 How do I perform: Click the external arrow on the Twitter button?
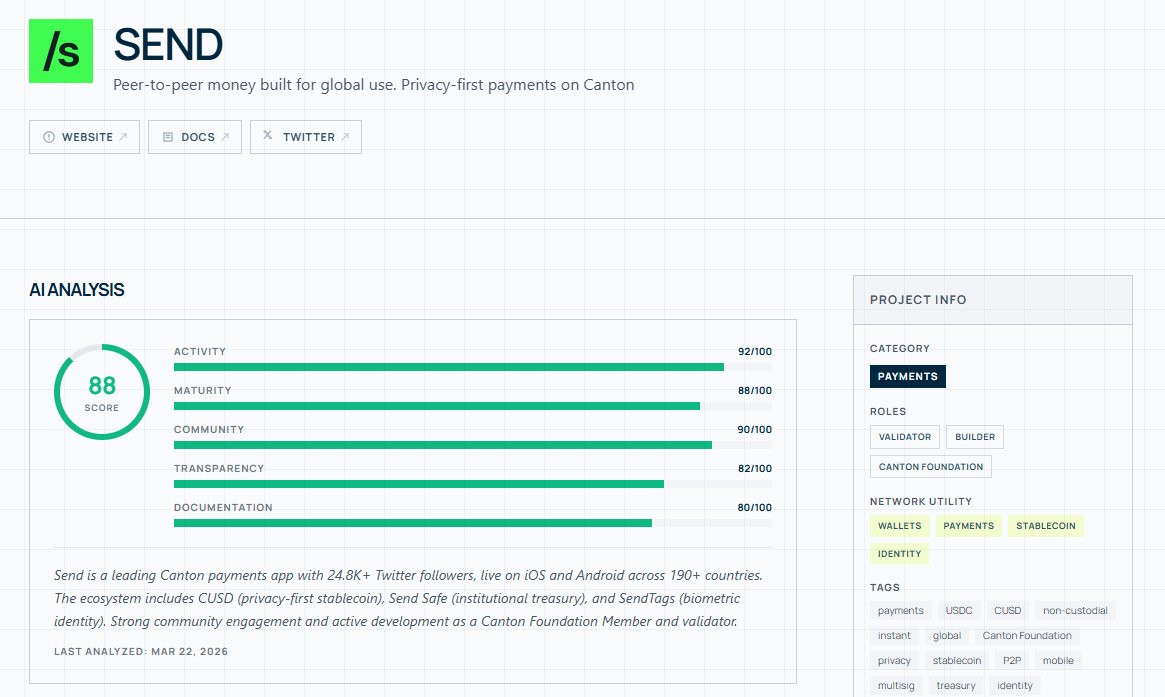(x=345, y=137)
